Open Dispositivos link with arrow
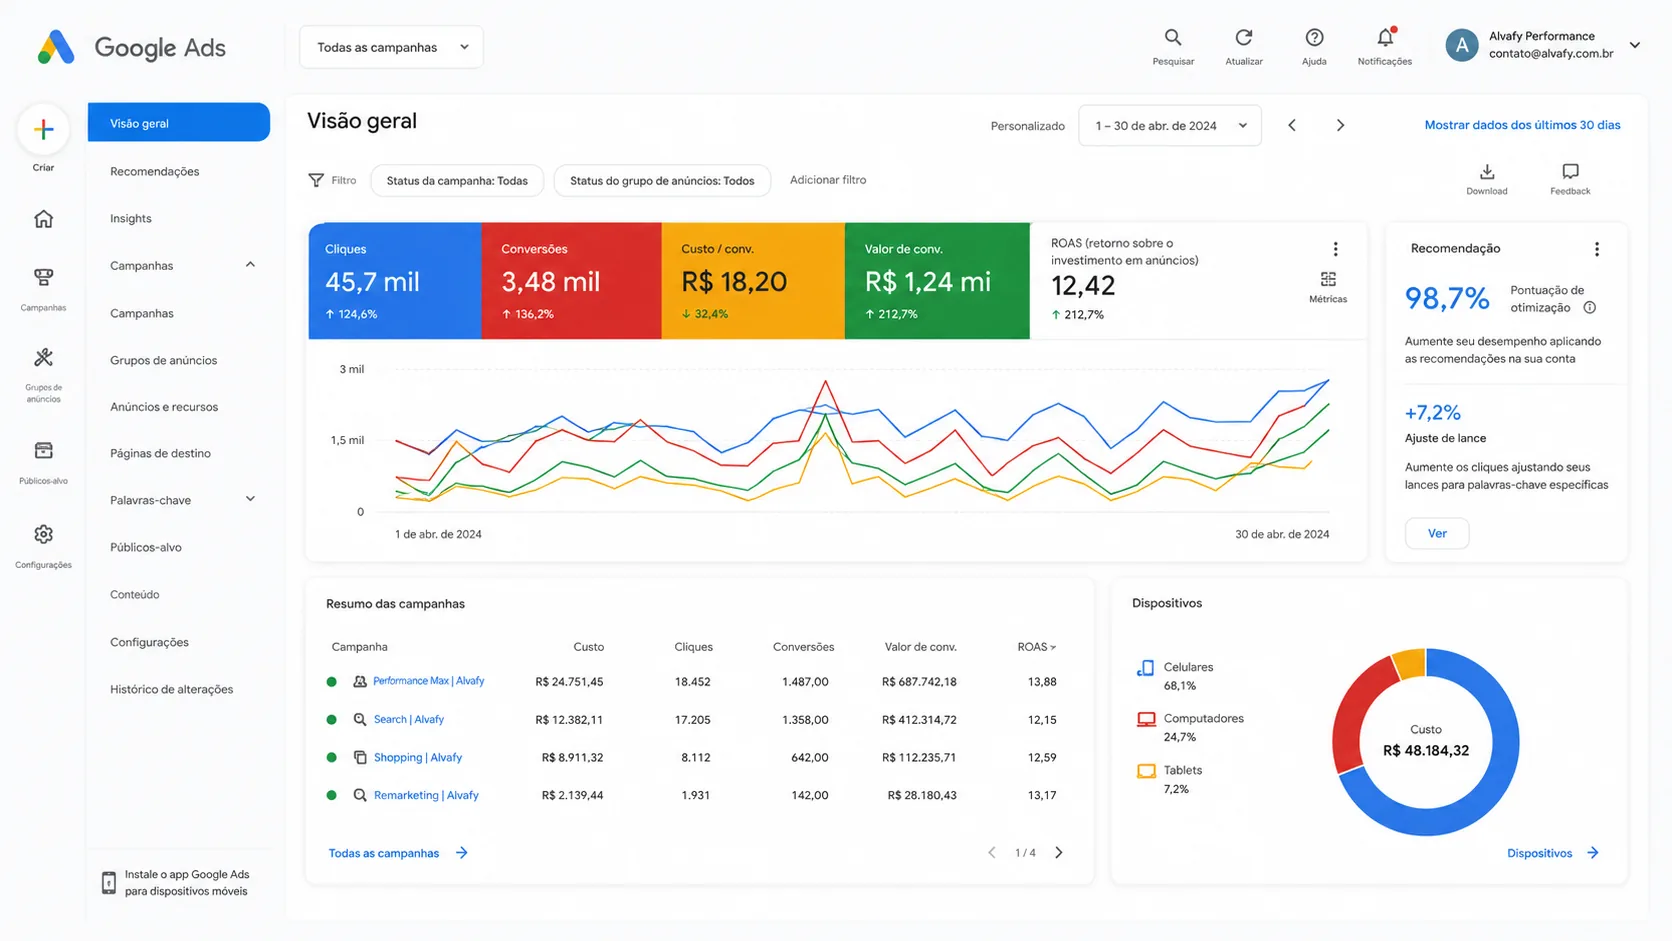The image size is (1672, 941). [1553, 853]
